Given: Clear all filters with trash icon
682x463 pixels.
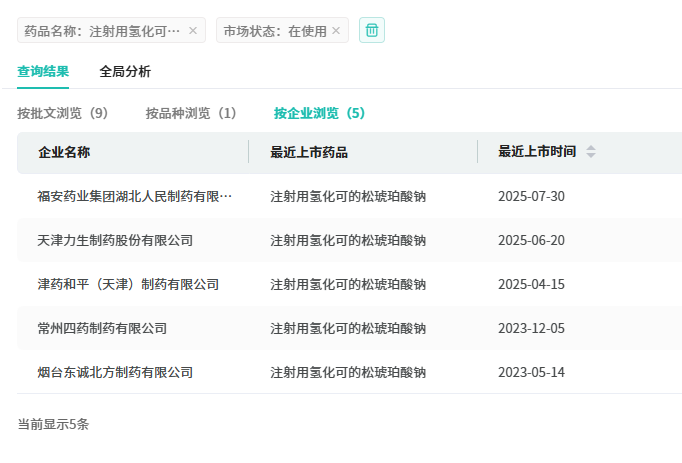Looking at the screenshot, I should [372, 31].
